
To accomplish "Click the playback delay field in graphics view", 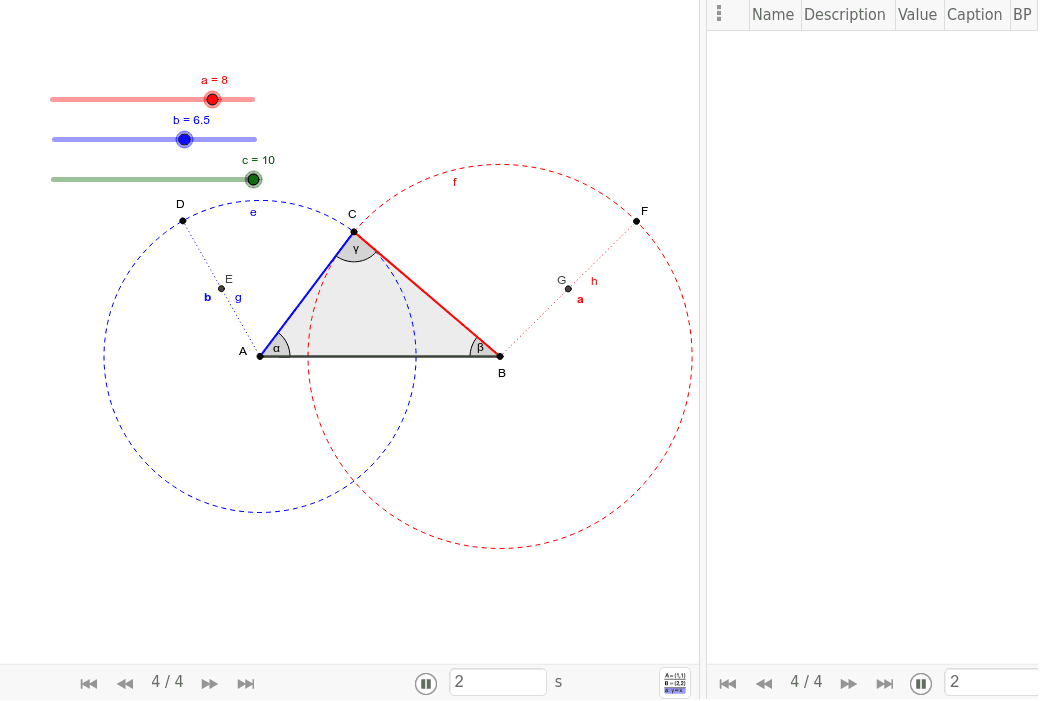I will [498, 682].
